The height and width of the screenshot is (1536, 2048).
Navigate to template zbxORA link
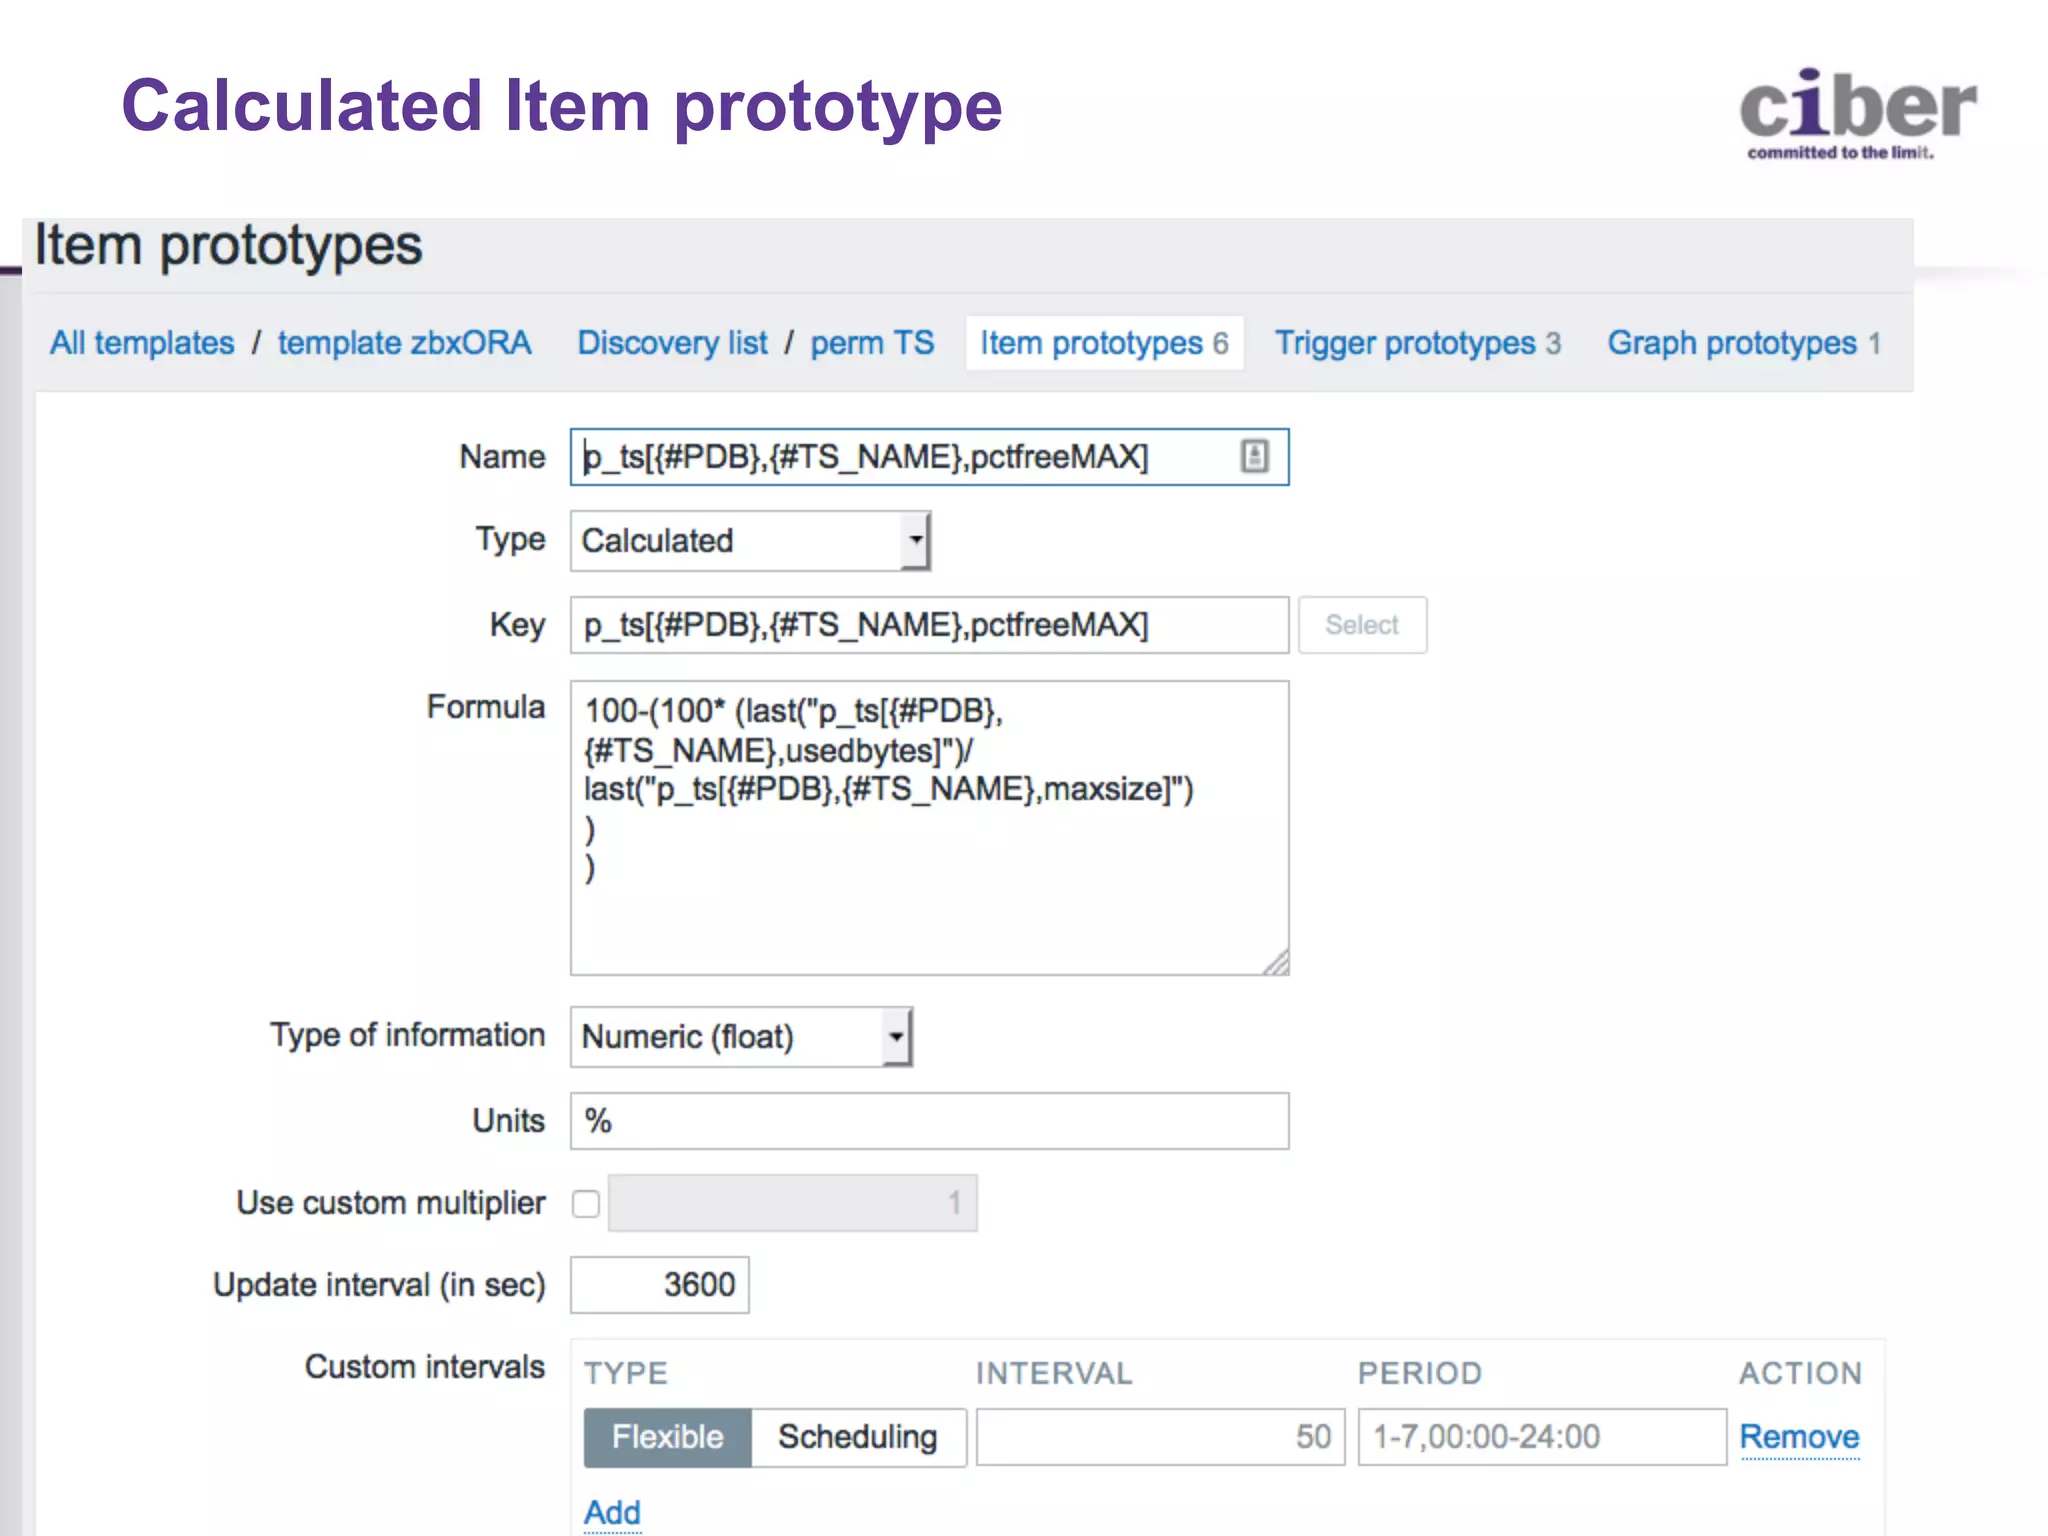click(x=405, y=343)
